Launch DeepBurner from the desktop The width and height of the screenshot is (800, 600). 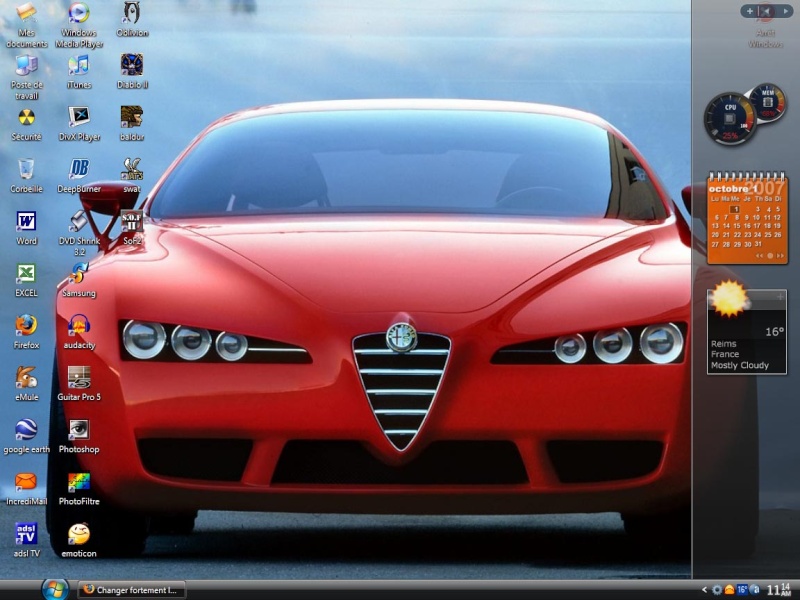79,177
